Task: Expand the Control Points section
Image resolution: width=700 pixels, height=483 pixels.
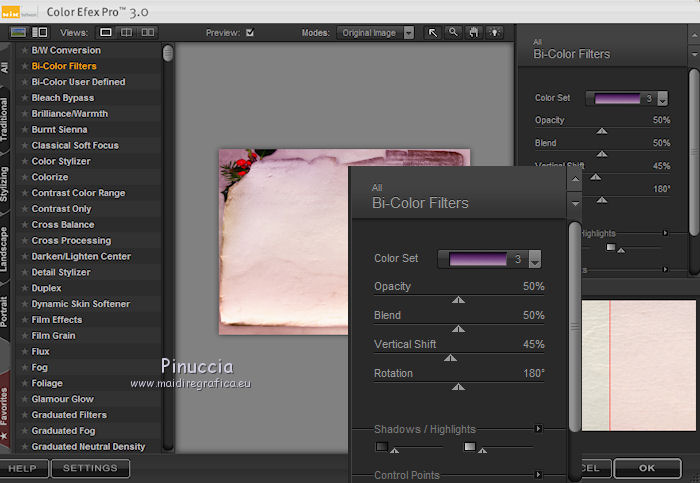Action: click(x=538, y=475)
